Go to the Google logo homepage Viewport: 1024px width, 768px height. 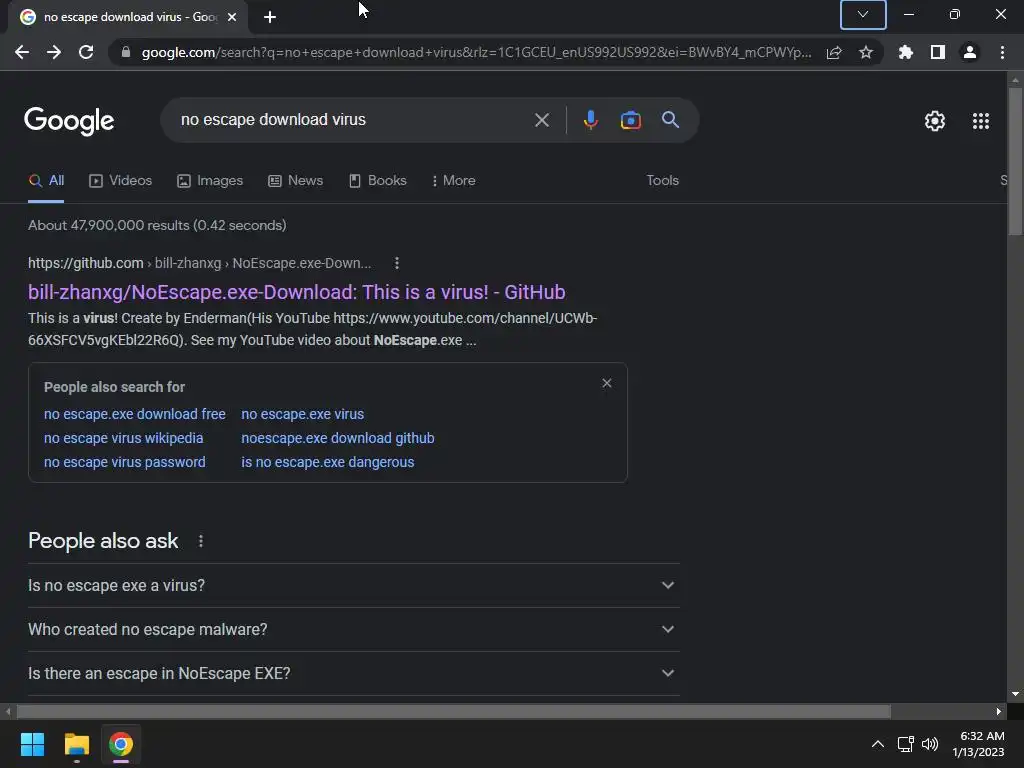tap(69, 121)
